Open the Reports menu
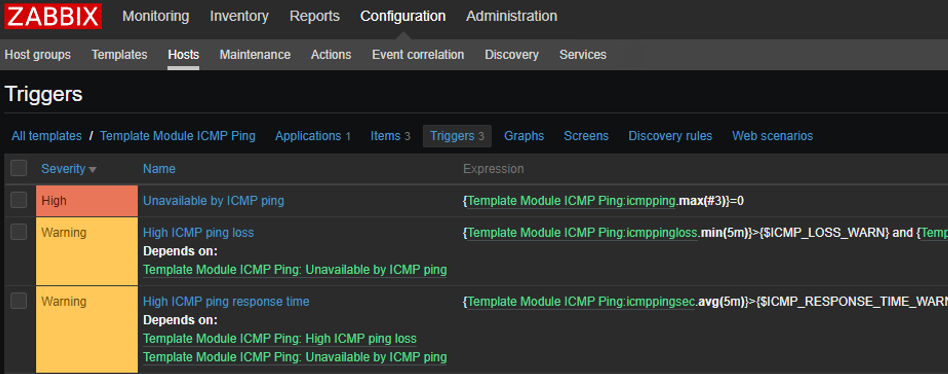 point(314,16)
